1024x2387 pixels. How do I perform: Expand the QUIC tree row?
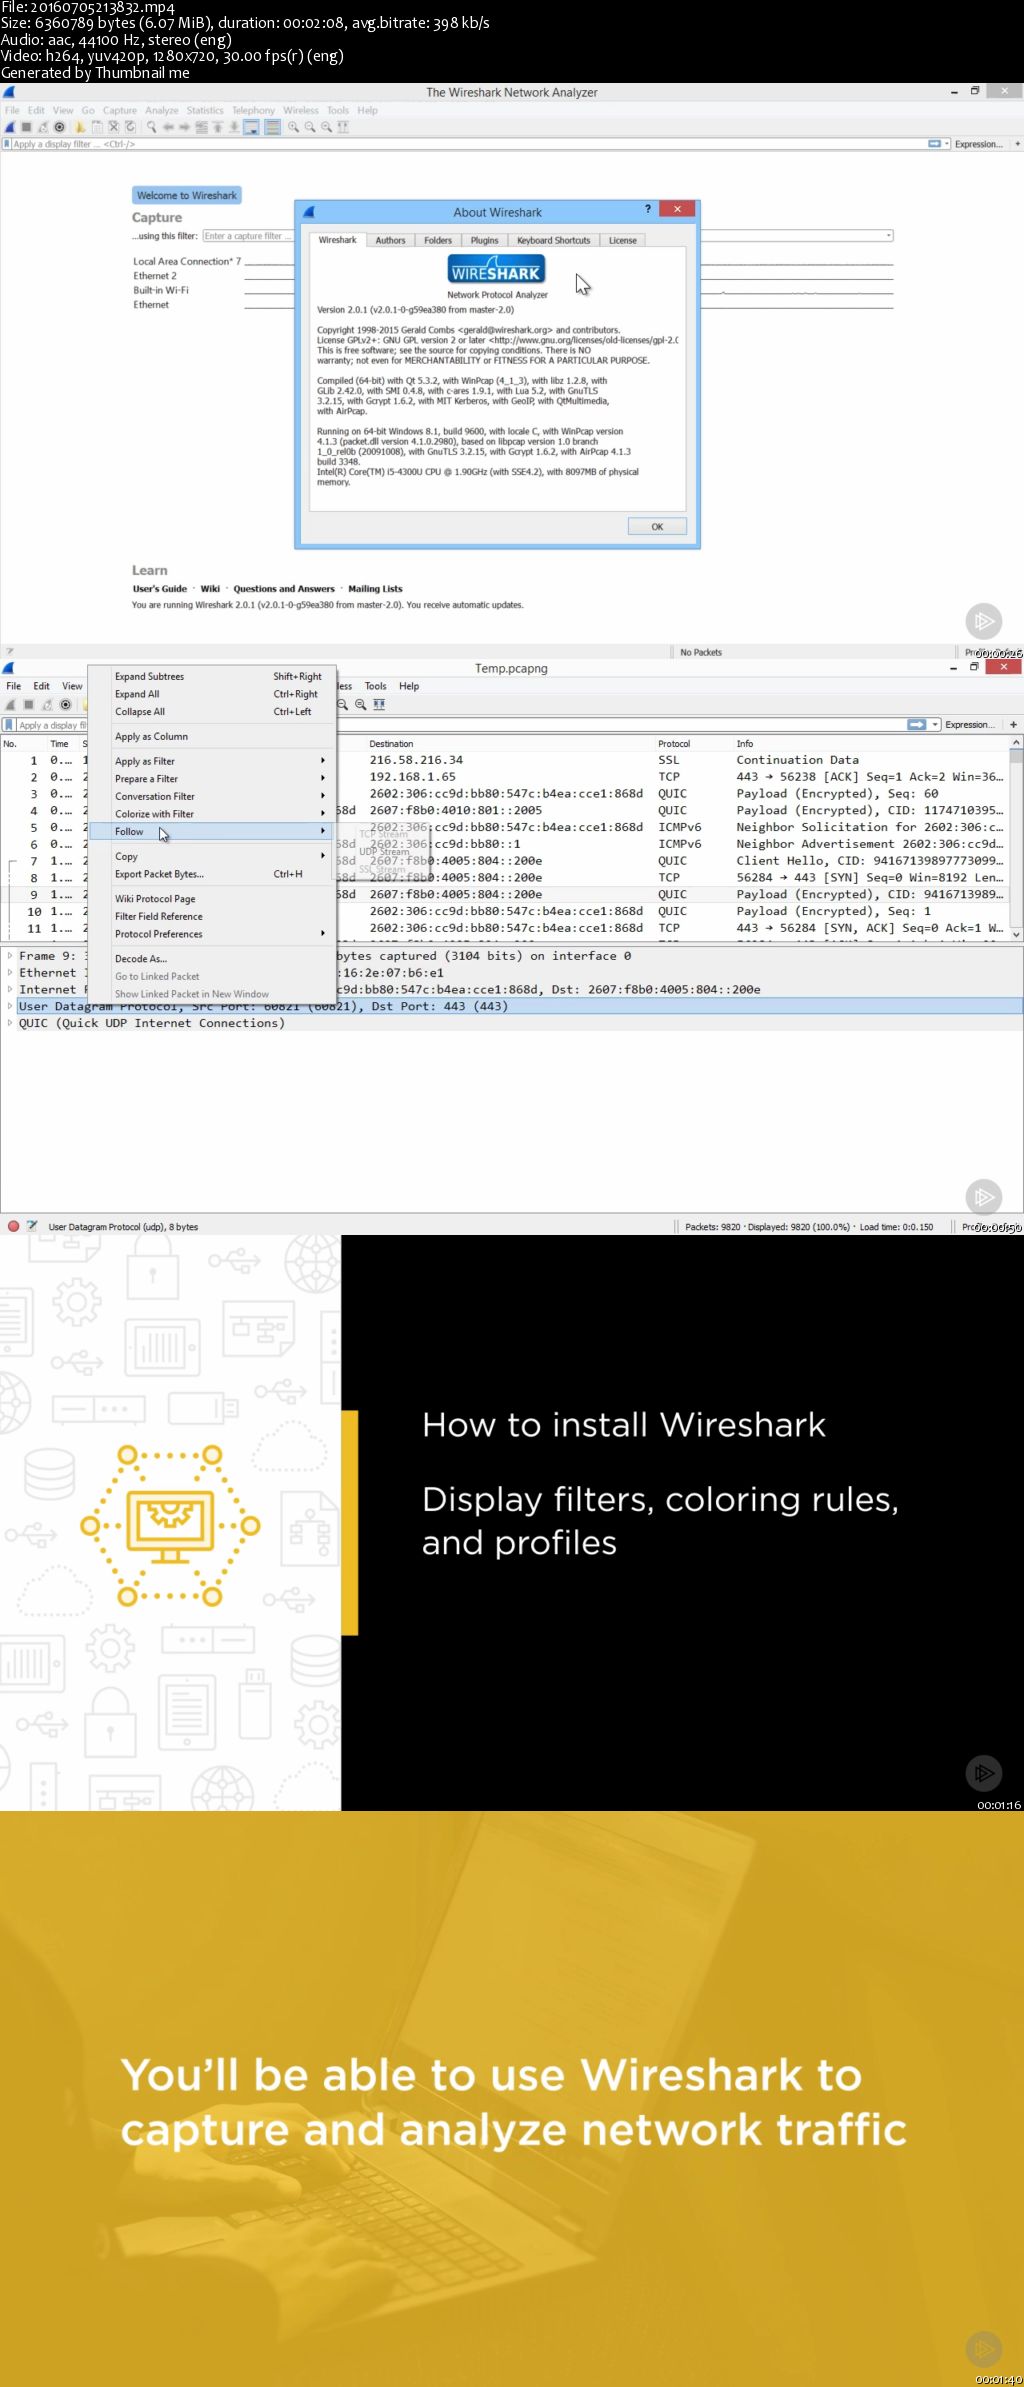(x=10, y=1023)
